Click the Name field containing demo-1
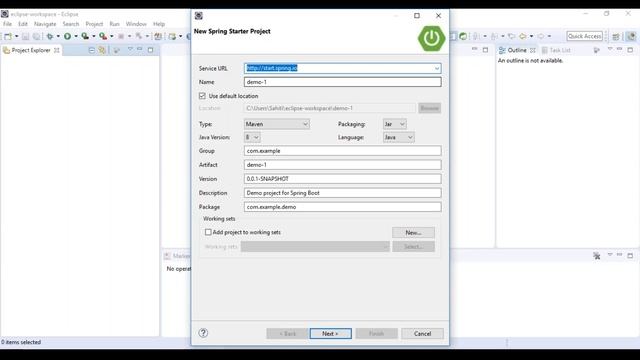The width and height of the screenshot is (640, 360). (x=342, y=82)
